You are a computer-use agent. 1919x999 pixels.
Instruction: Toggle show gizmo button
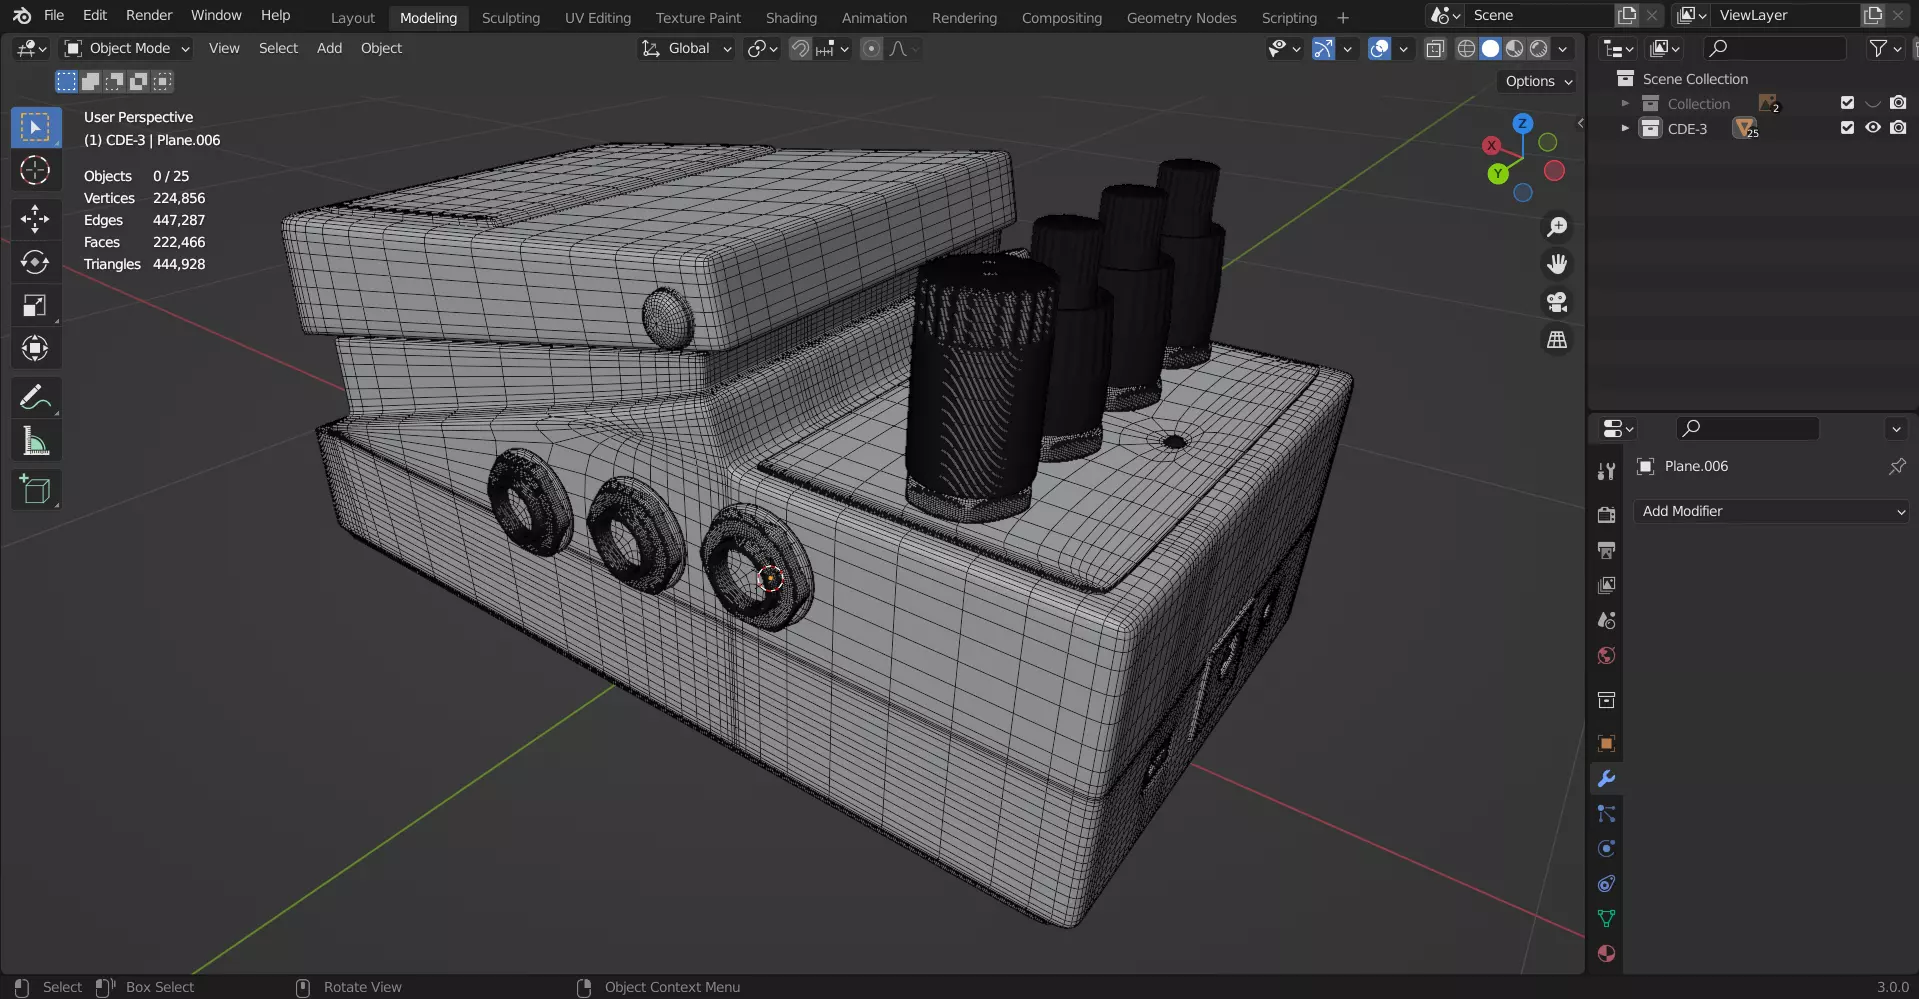click(1323, 48)
